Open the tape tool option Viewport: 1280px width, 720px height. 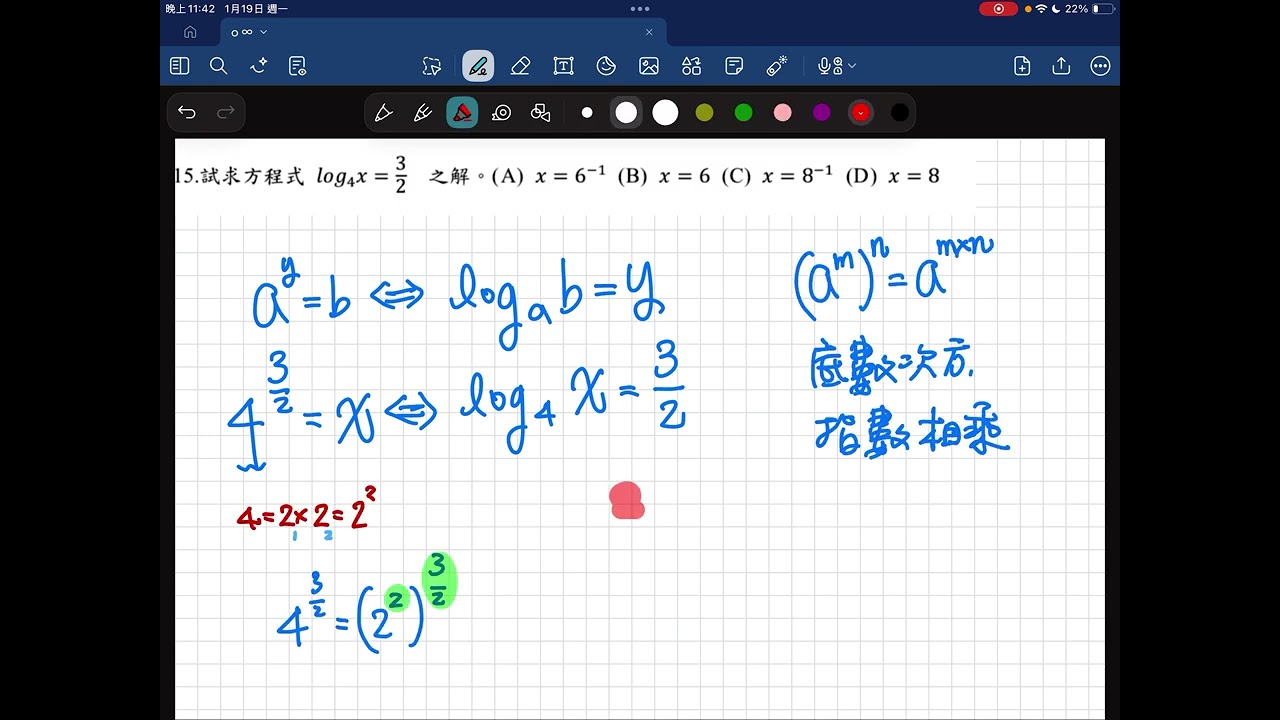[502, 113]
